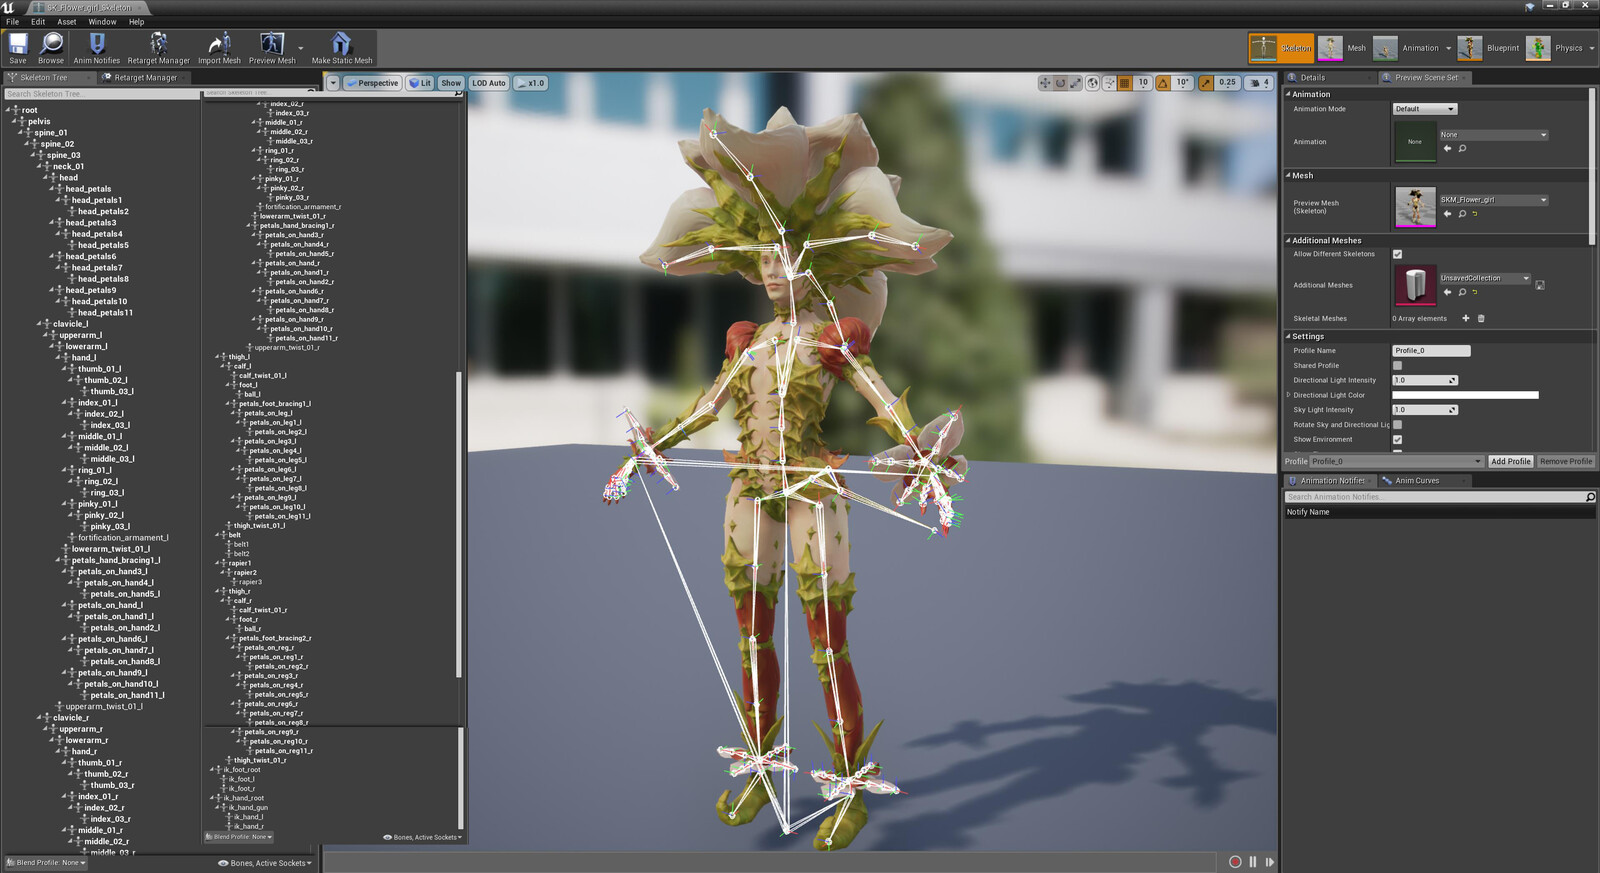Open Animation Mode Default dropdown
The image size is (1600, 873).
(x=1425, y=109)
